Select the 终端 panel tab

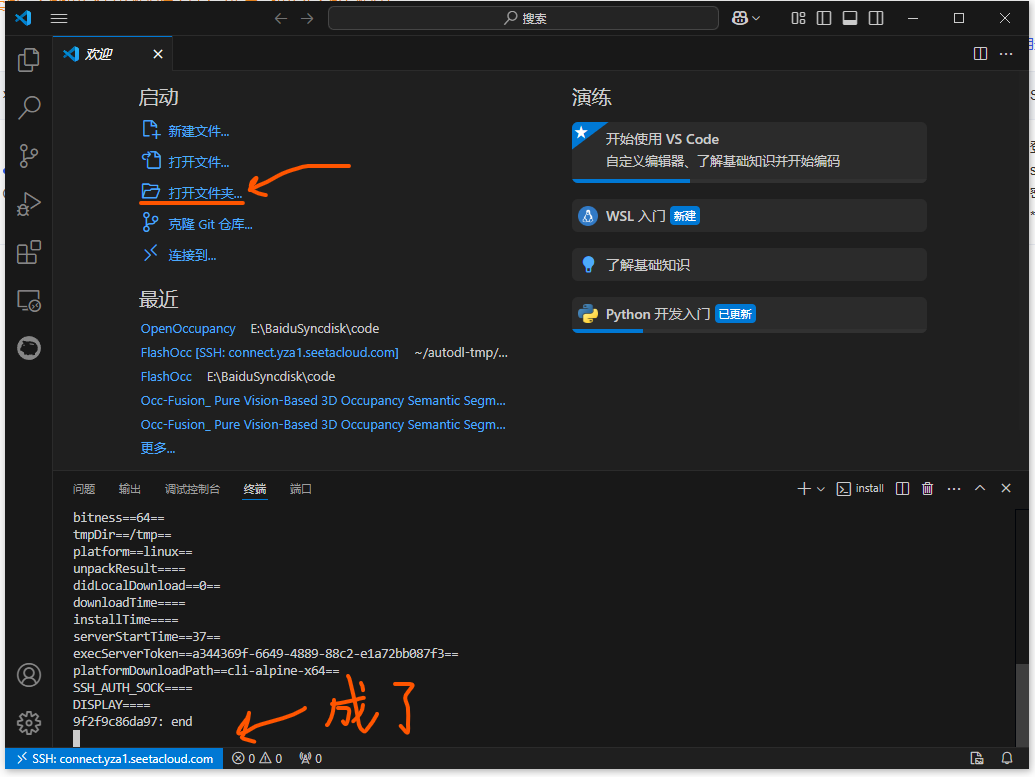(255, 489)
